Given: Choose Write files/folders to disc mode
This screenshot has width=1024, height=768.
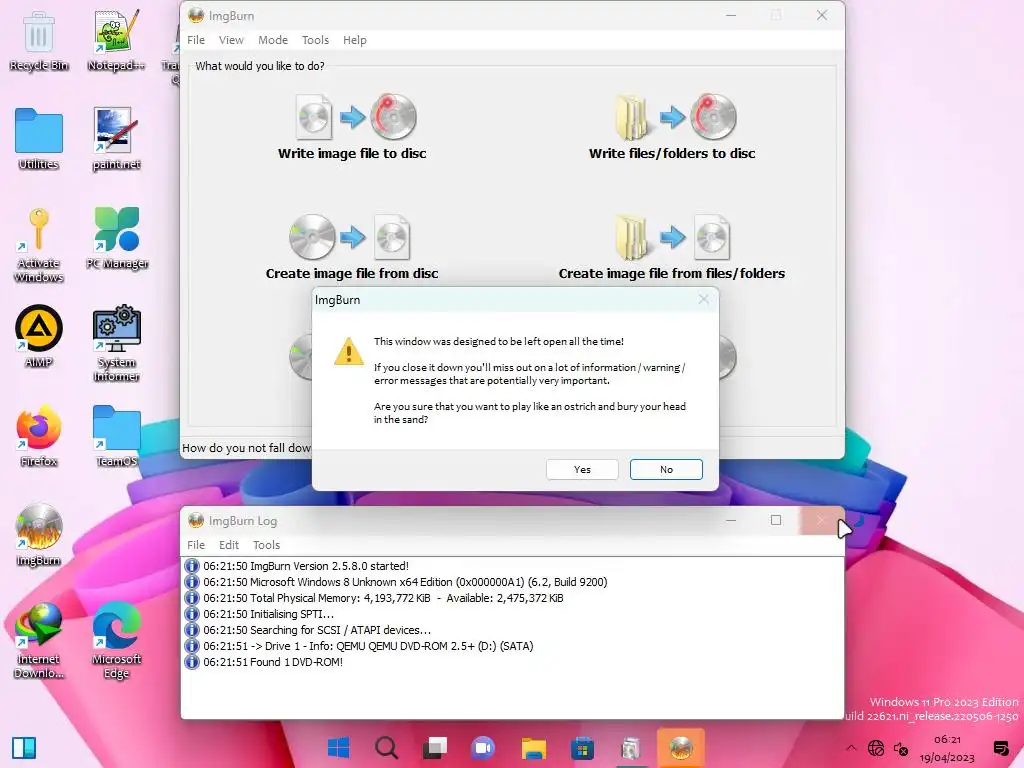Looking at the screenshot, I should click(x=672, y=127).
